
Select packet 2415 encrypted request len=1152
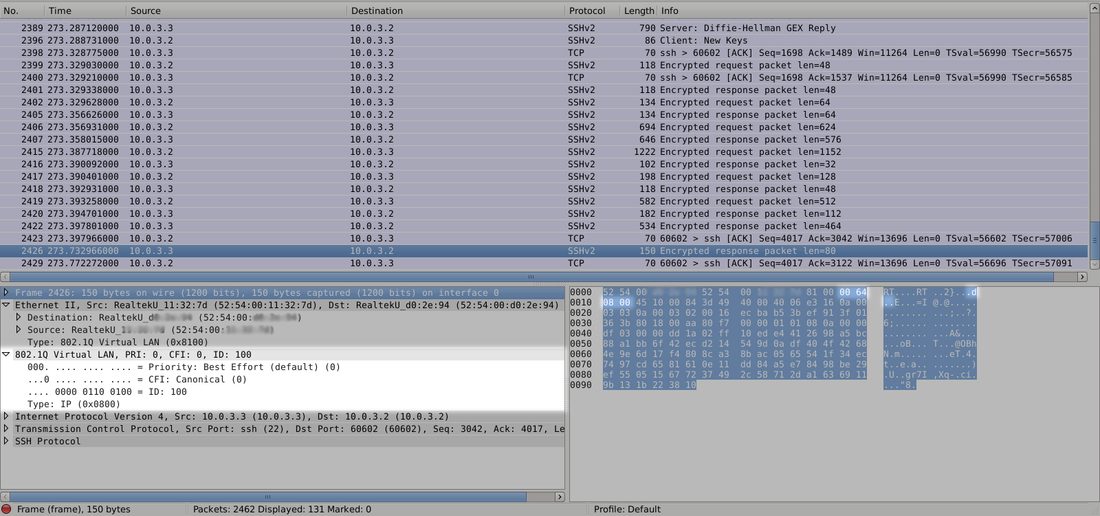pyautogui.click(x=544, y=151)
